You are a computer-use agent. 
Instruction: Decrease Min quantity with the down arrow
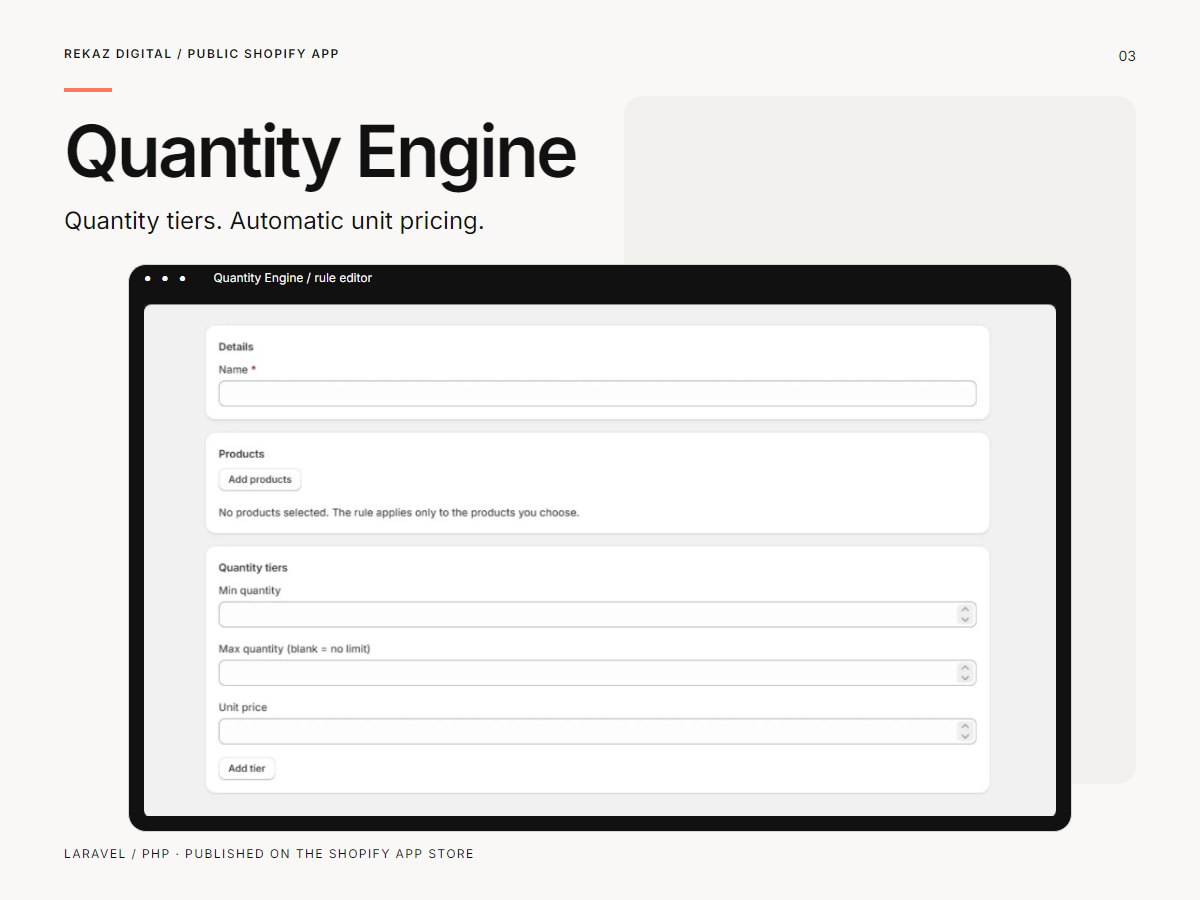tap(965, 620)
